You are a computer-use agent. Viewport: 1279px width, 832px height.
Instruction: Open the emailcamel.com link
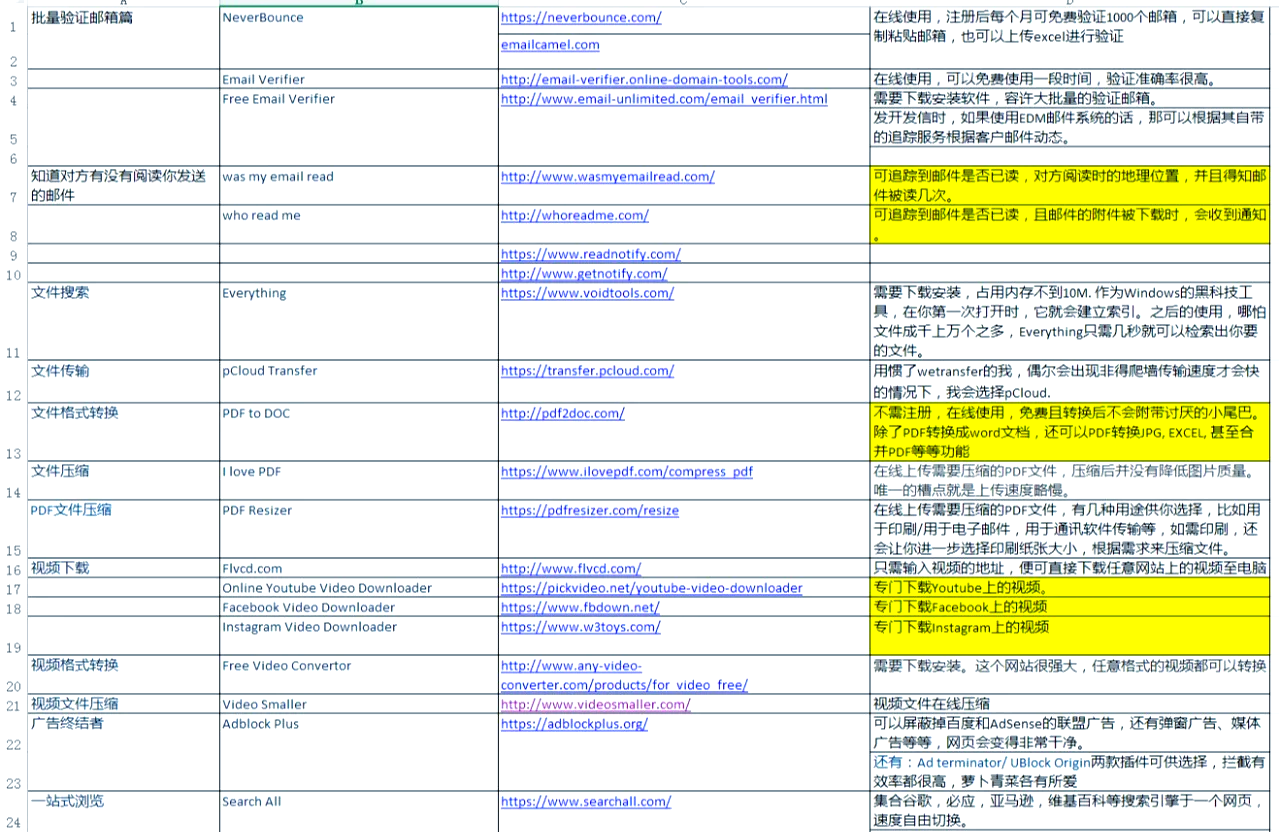click(x=550, y=45)
